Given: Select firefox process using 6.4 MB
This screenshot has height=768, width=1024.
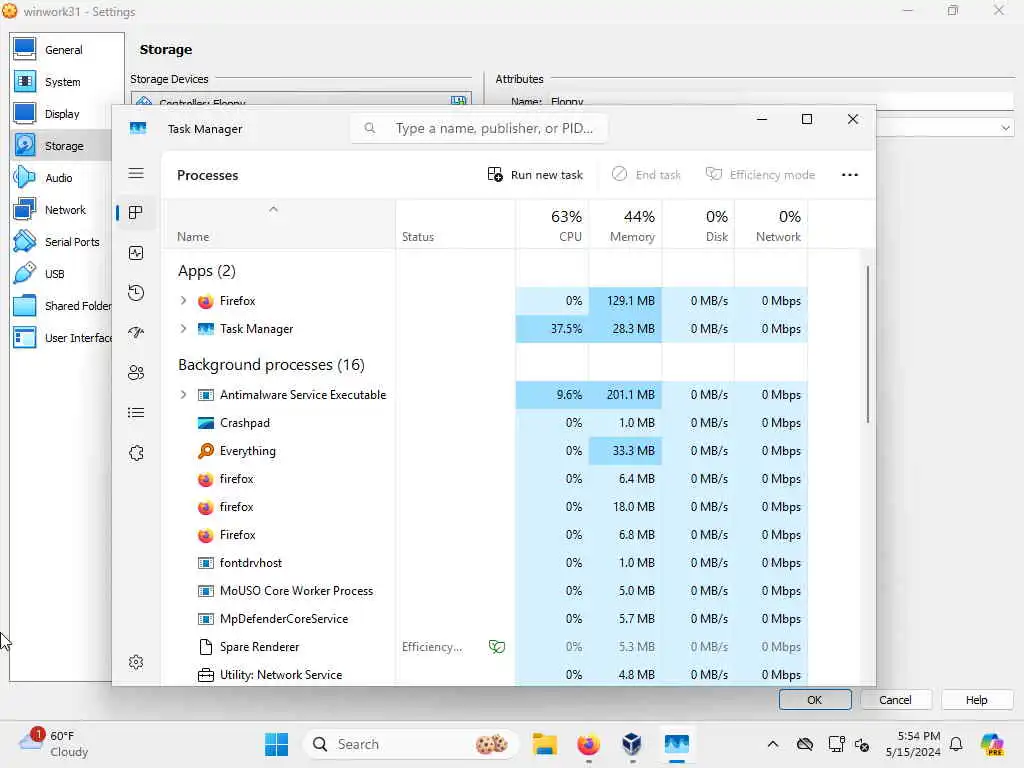Looking at the screenshot, I should pos(485,479).
